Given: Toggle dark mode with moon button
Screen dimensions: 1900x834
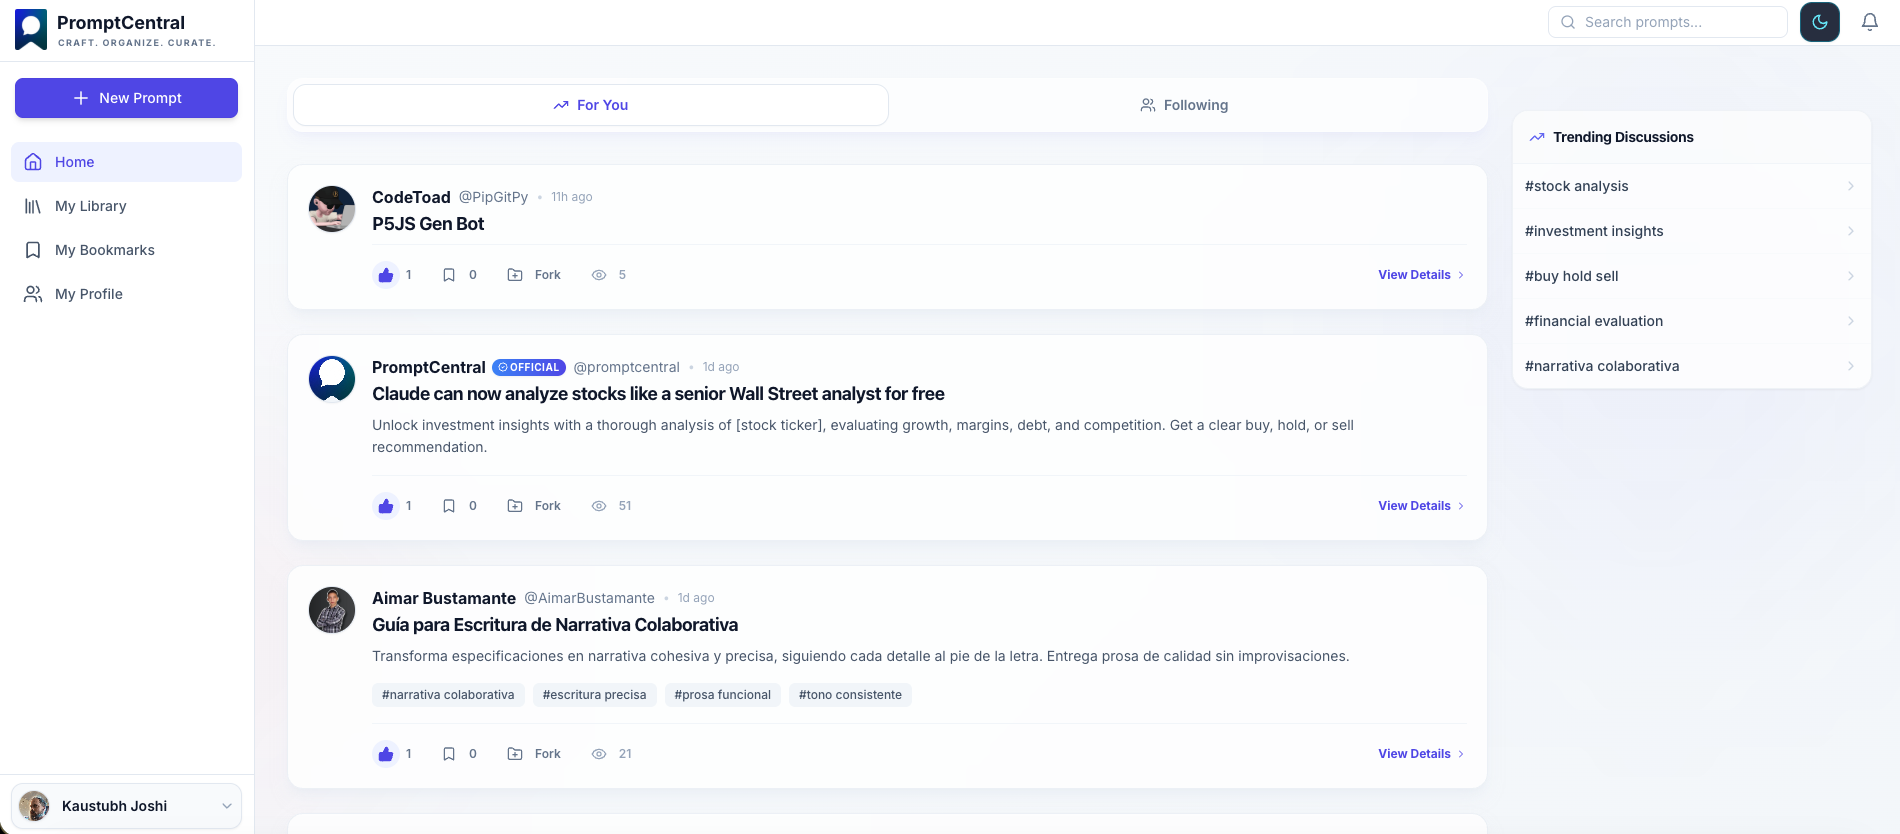Looking at the screenshot, I should [1819, 22].
